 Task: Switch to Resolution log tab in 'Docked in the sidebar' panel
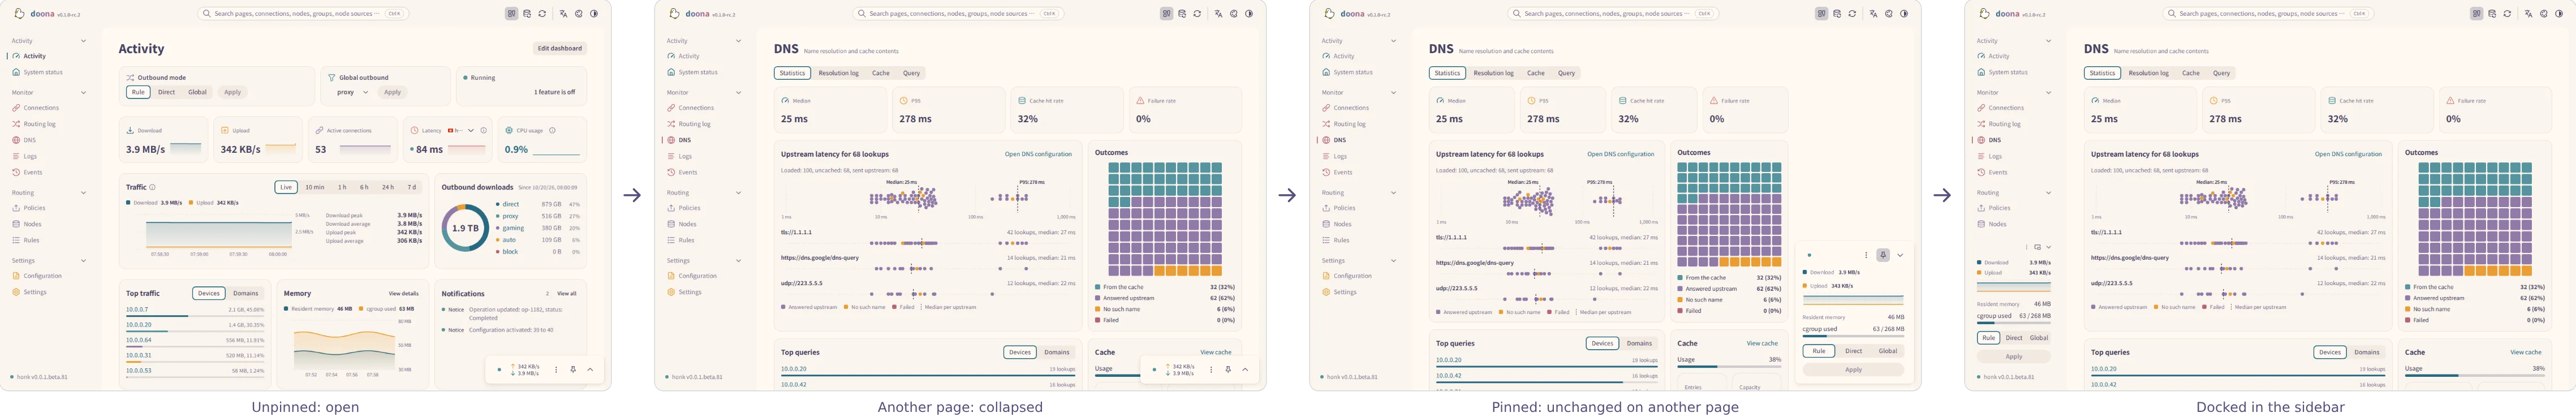pos(2148,73)
